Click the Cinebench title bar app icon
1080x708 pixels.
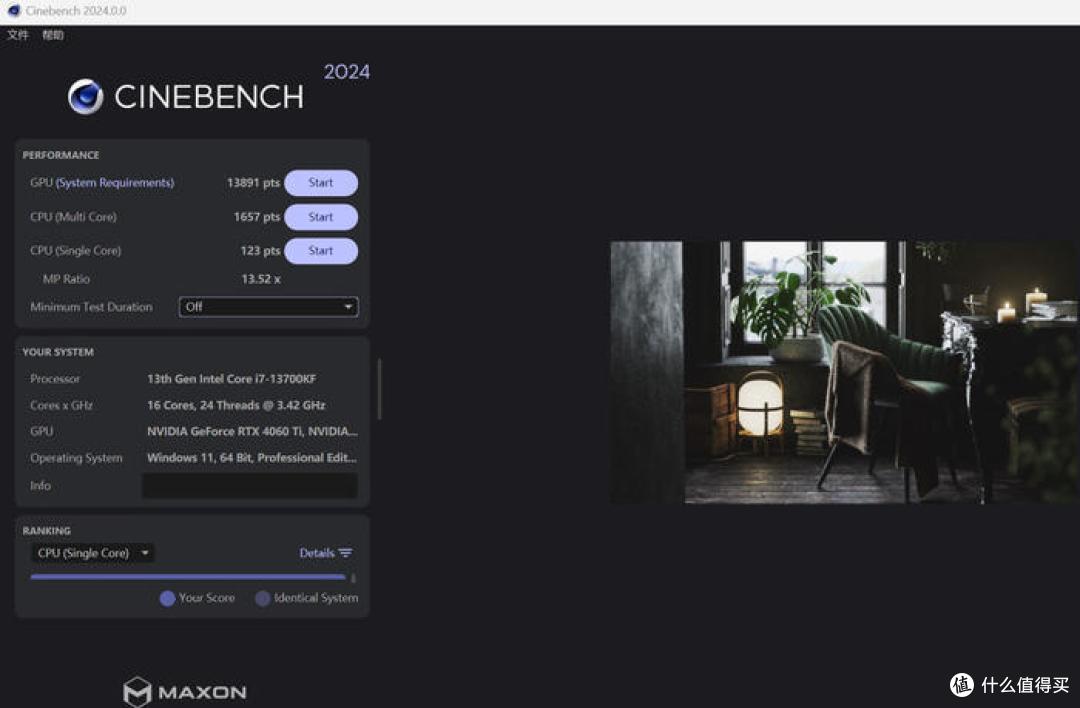(x=14, y=10)
